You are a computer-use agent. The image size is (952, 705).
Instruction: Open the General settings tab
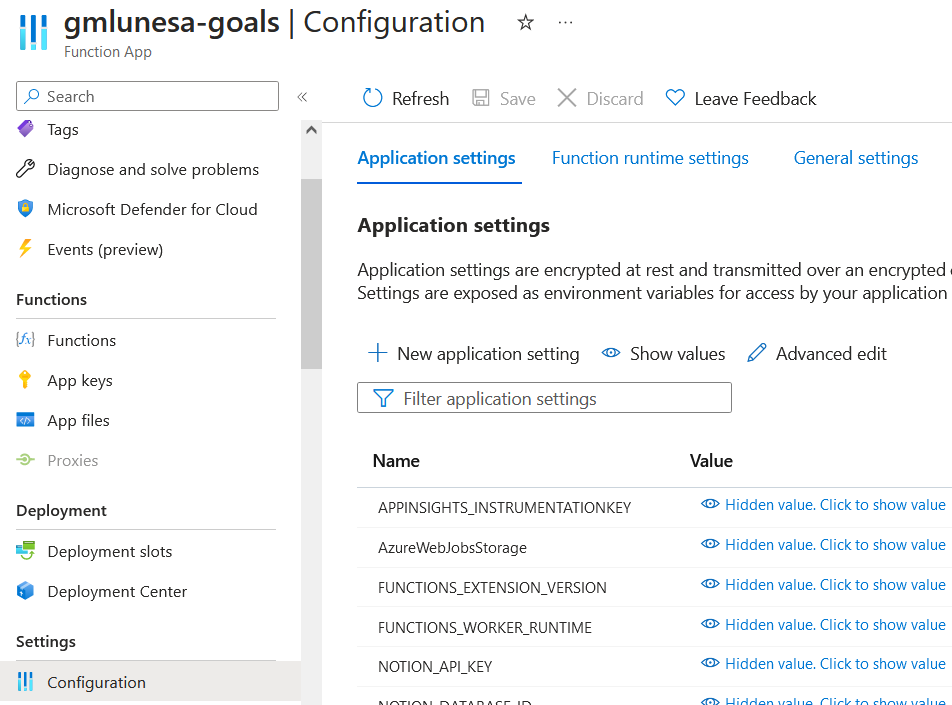coord(856,158)
